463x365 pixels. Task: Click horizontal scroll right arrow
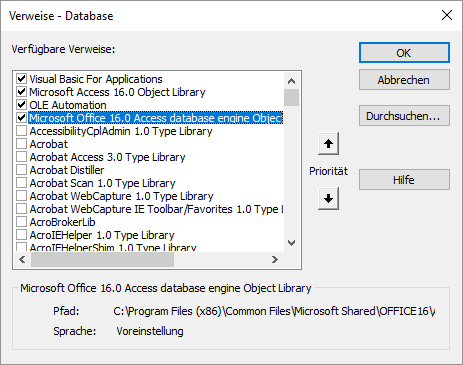tap(275, 259)
